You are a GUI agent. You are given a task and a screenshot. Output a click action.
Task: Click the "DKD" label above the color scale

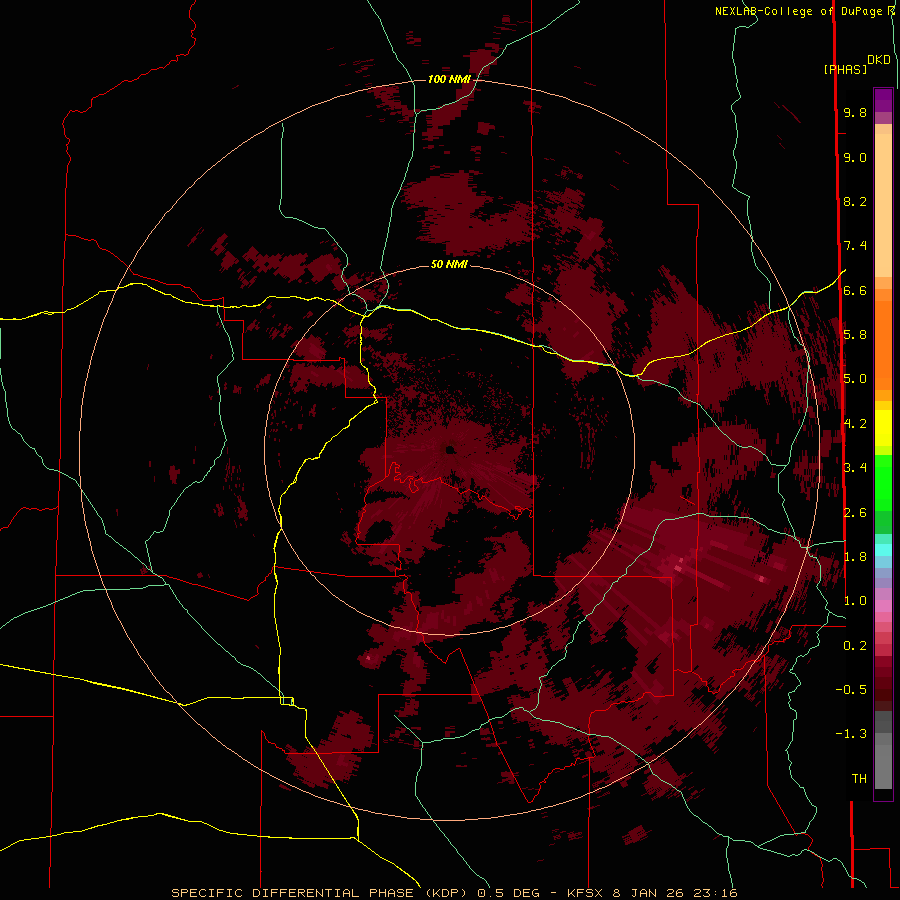pyautogui.click(x=879, y=60)
